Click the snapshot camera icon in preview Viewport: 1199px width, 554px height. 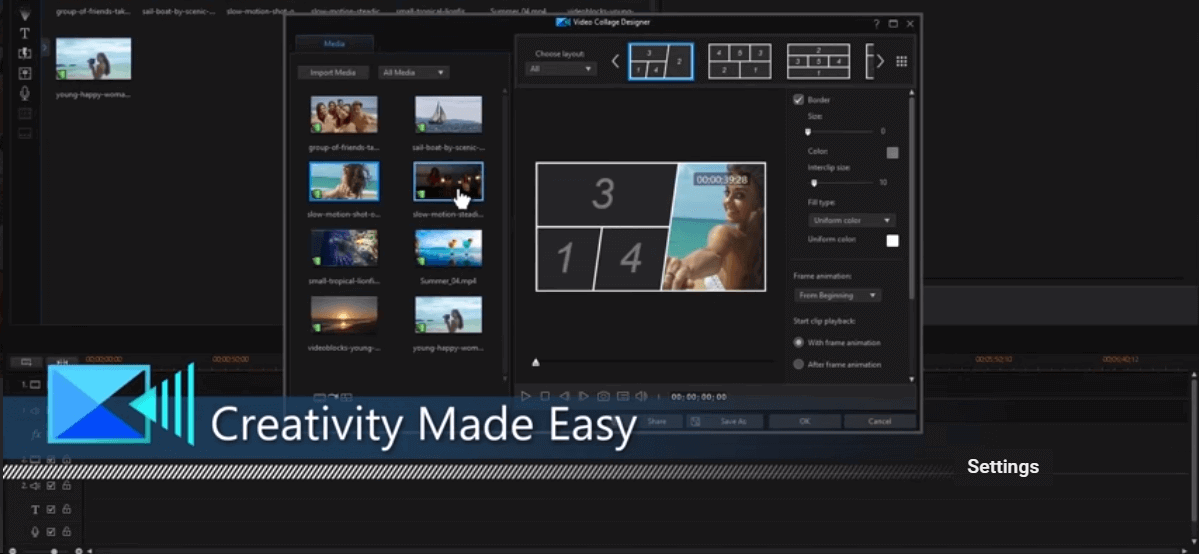point(603,396)
